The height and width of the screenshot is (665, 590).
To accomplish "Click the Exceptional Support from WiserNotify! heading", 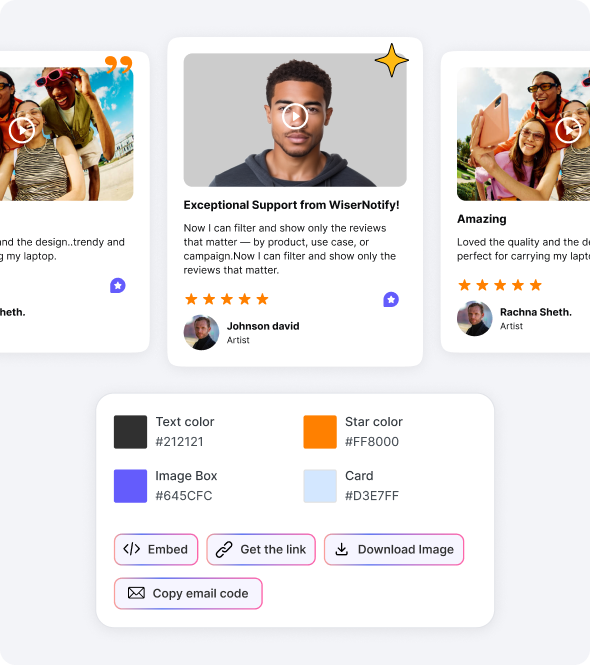I will 291,205.
